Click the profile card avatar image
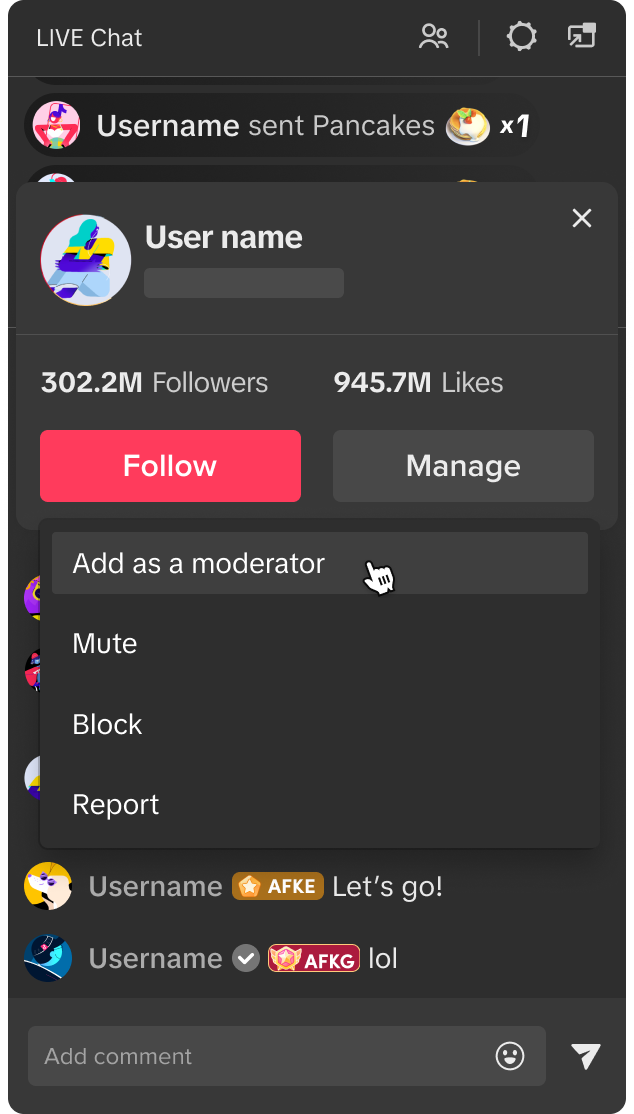This screenshot has height=1114, width=634. click(x=85, y=259)
